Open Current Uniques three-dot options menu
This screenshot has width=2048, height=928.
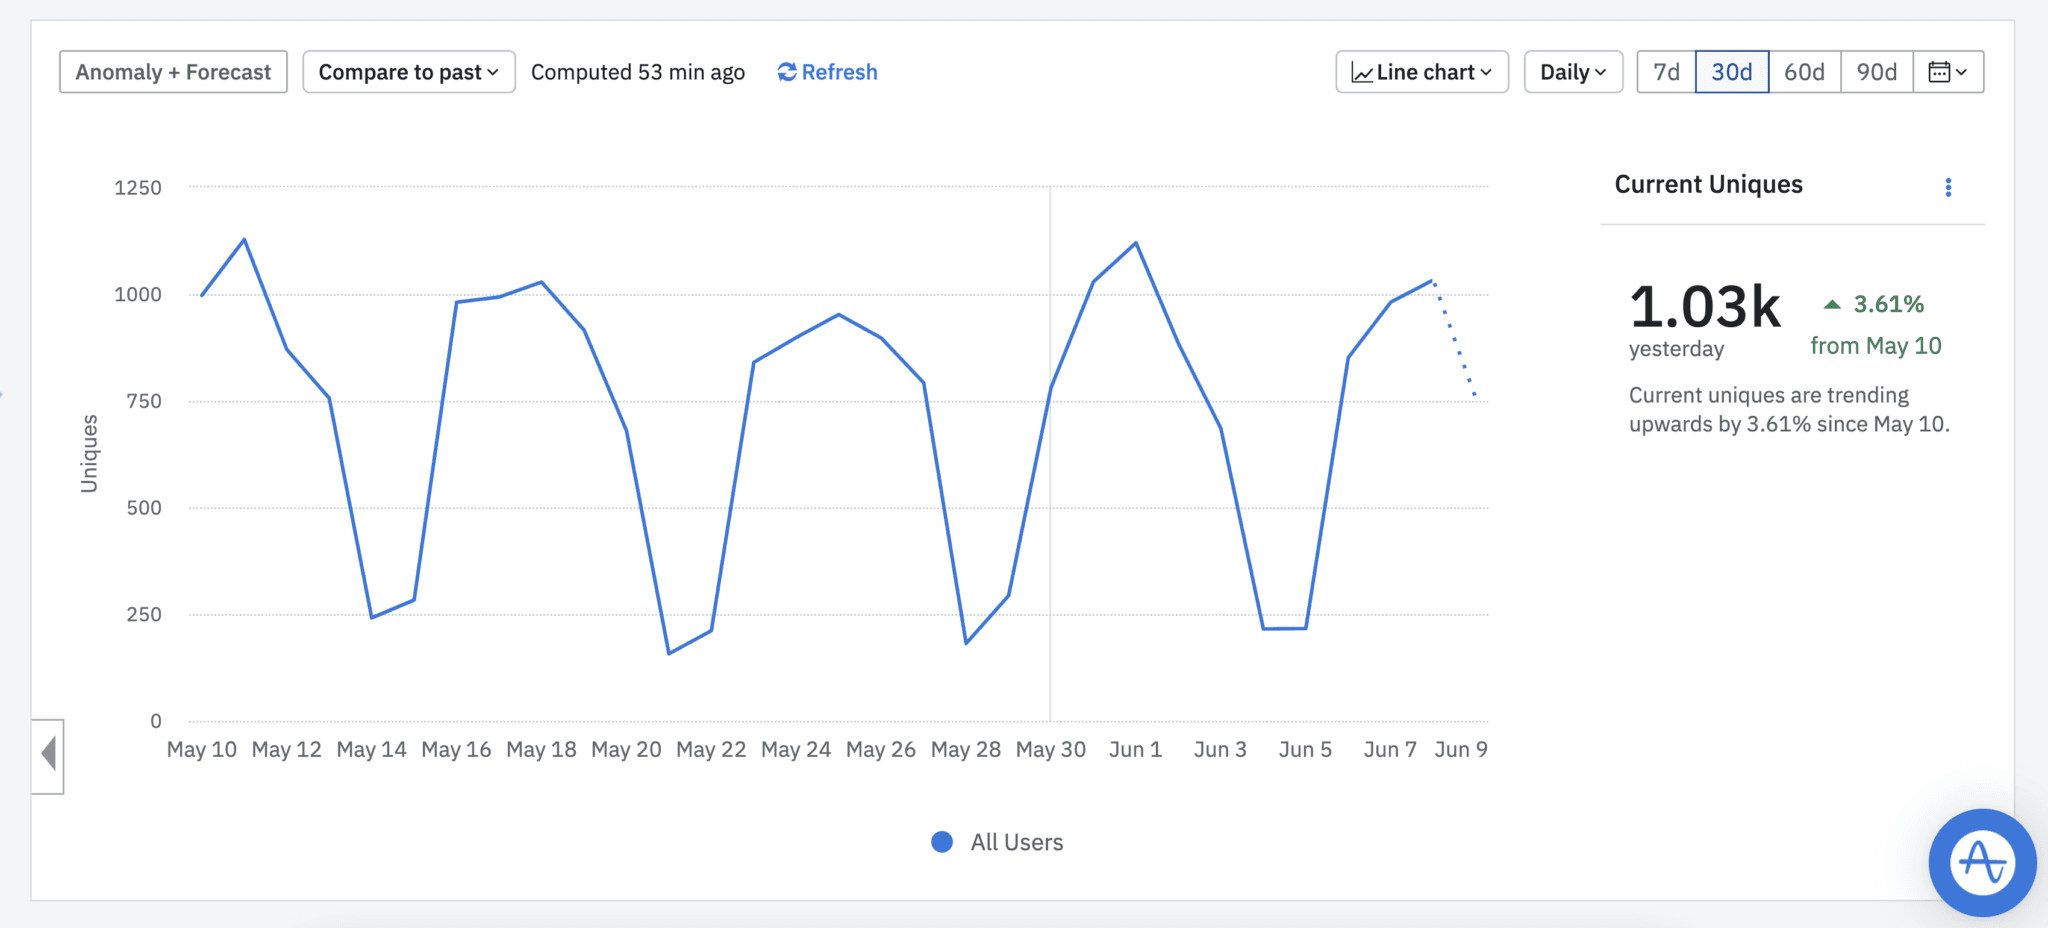[x=1947, y=187]
